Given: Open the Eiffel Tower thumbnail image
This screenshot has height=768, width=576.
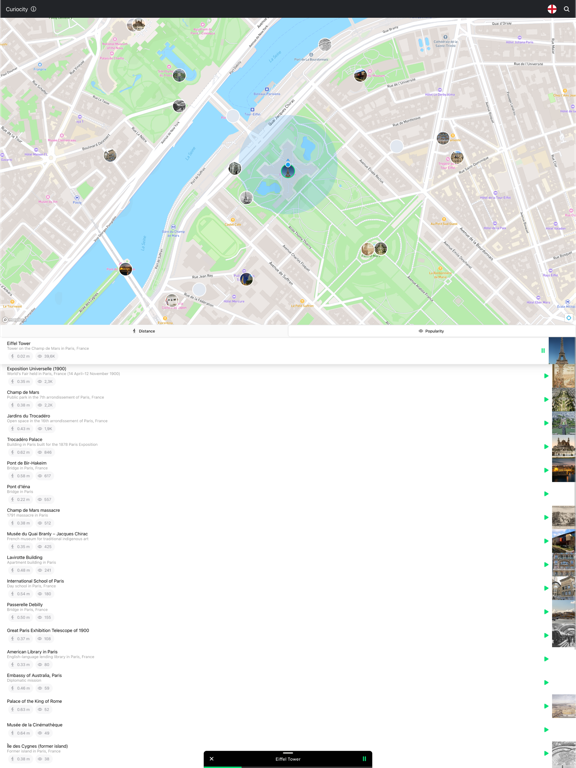Looking at the screenshot, I should pos(562,350).
